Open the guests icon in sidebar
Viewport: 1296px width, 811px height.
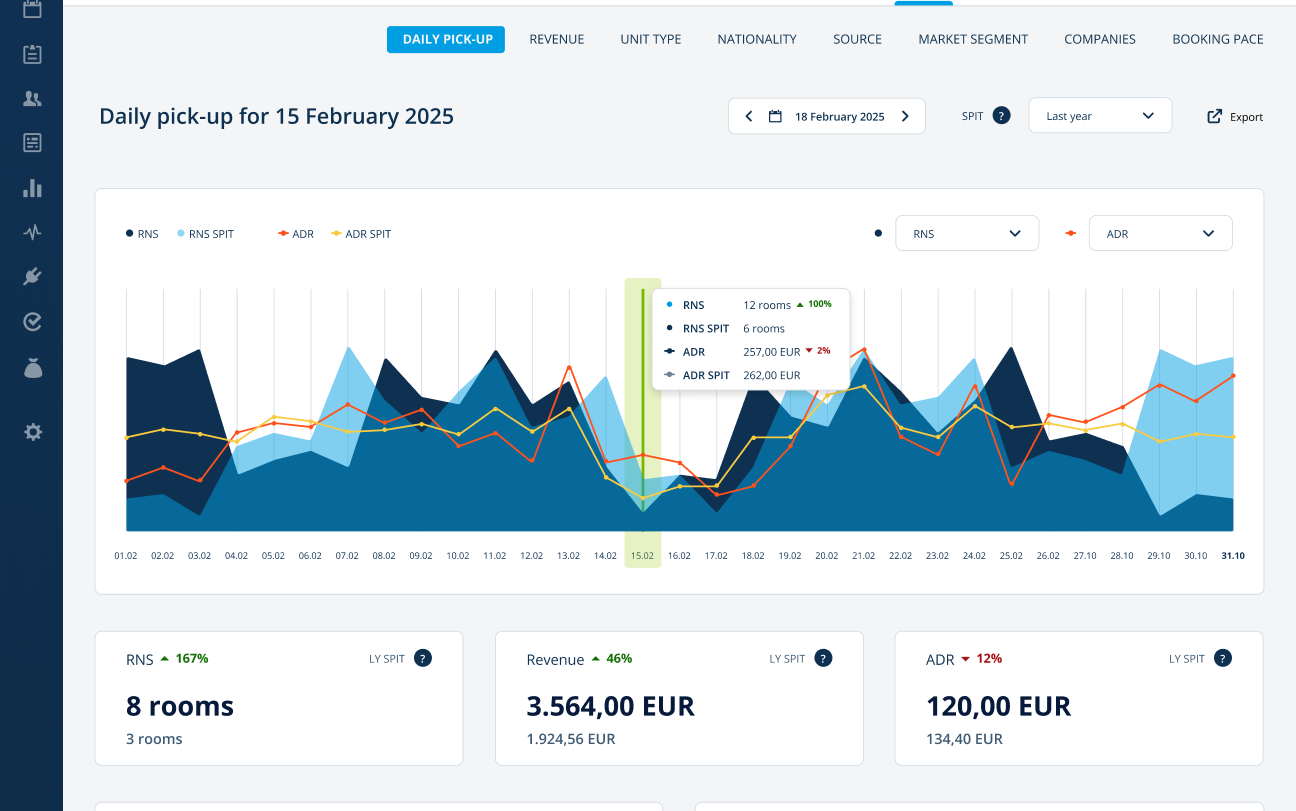click(x=32, y=98)
